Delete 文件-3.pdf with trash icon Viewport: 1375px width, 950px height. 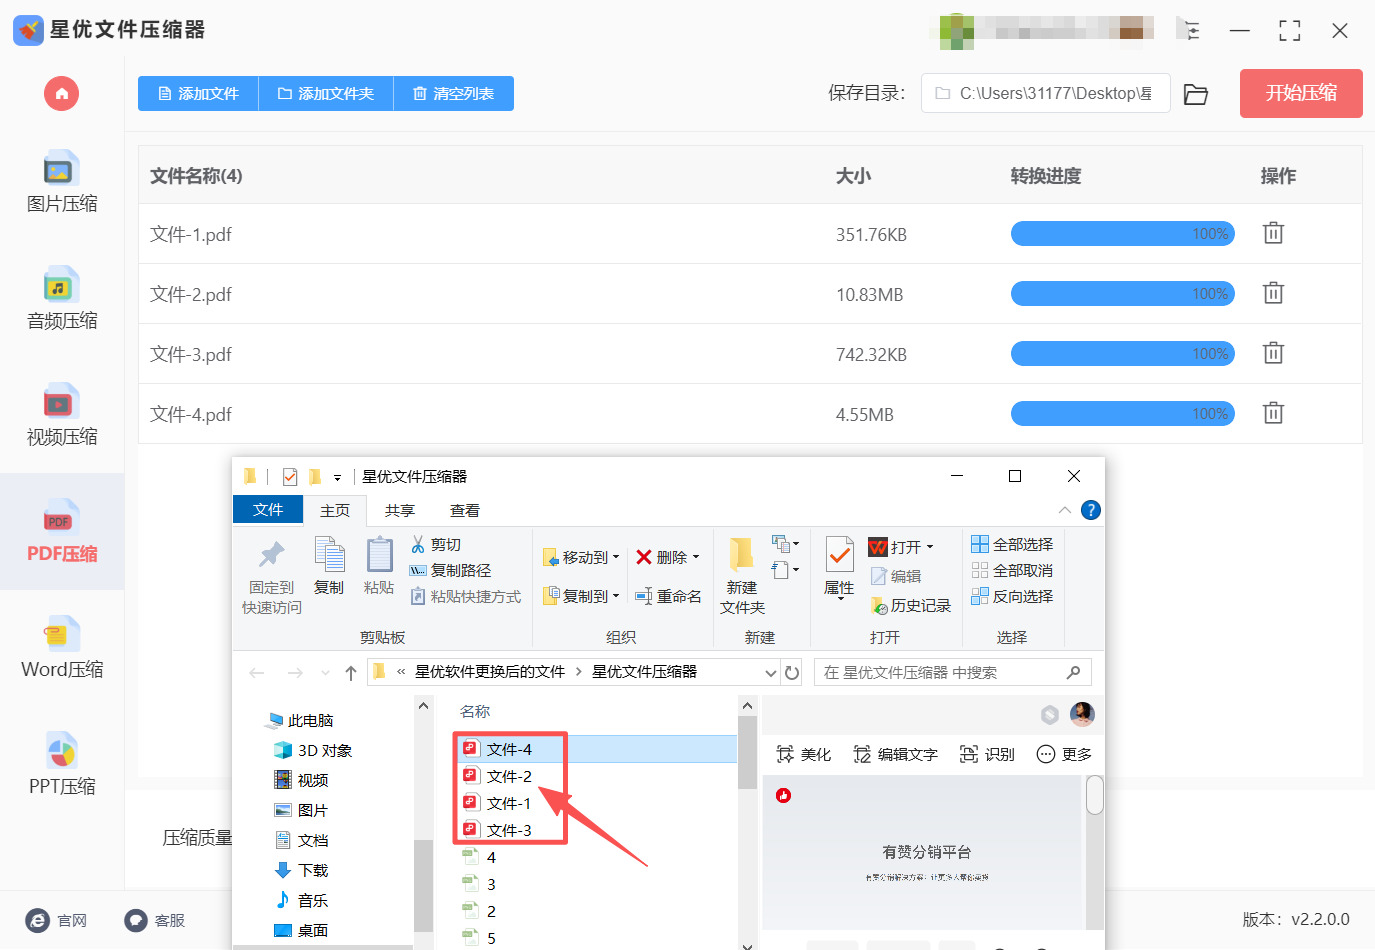1273,353
